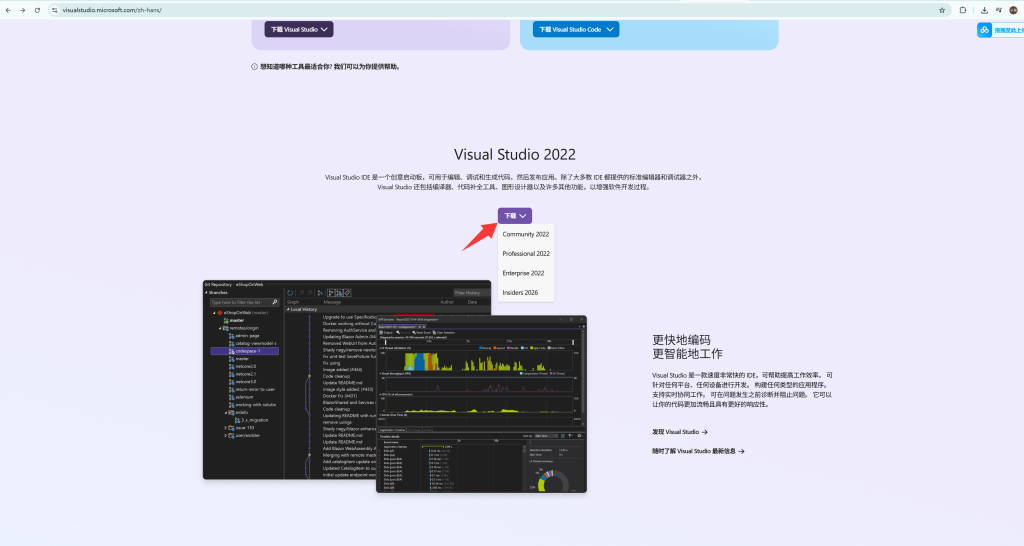1024x546 pixels.
Task: Choose Insiders 2026 in the download menu
Action: click(520, 292)
